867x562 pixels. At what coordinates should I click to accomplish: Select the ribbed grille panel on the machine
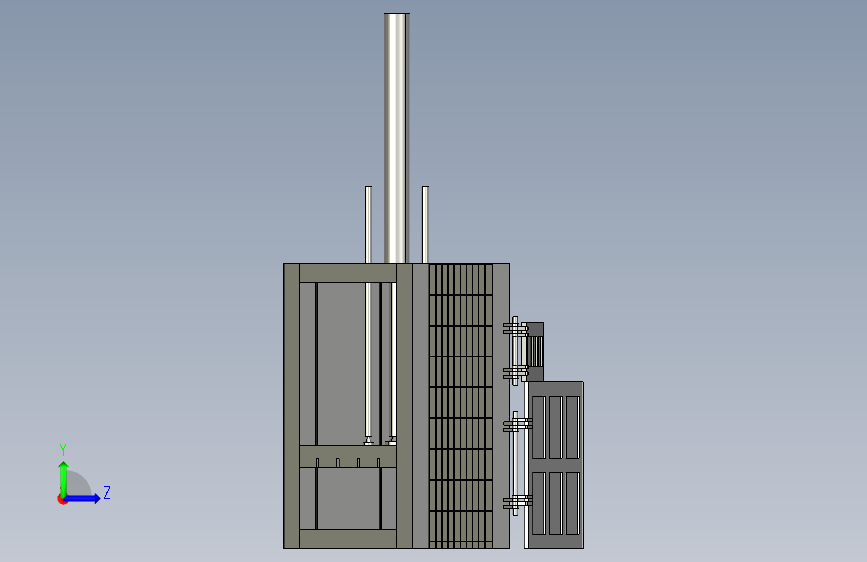[x=461, y=406]
